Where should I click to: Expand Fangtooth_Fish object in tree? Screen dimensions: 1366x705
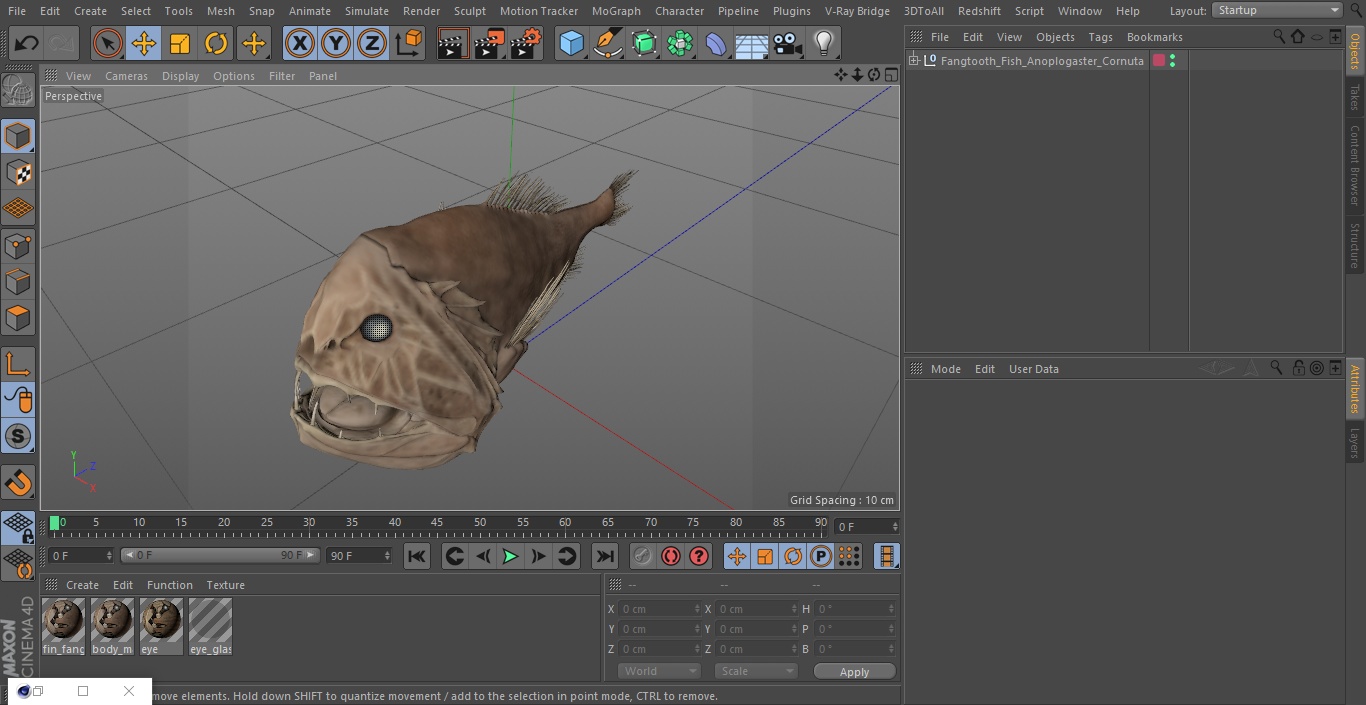[913, 61]
